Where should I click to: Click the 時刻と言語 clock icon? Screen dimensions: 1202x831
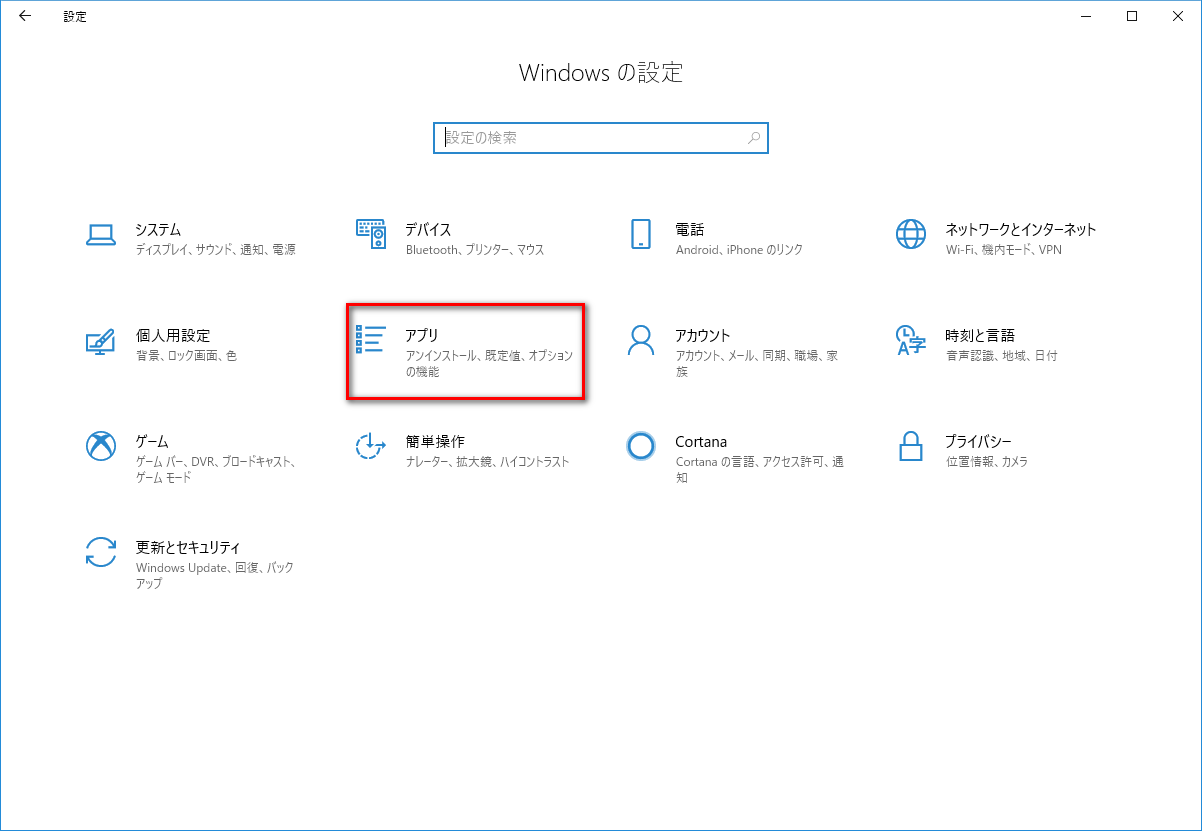[x=911, y=340]
